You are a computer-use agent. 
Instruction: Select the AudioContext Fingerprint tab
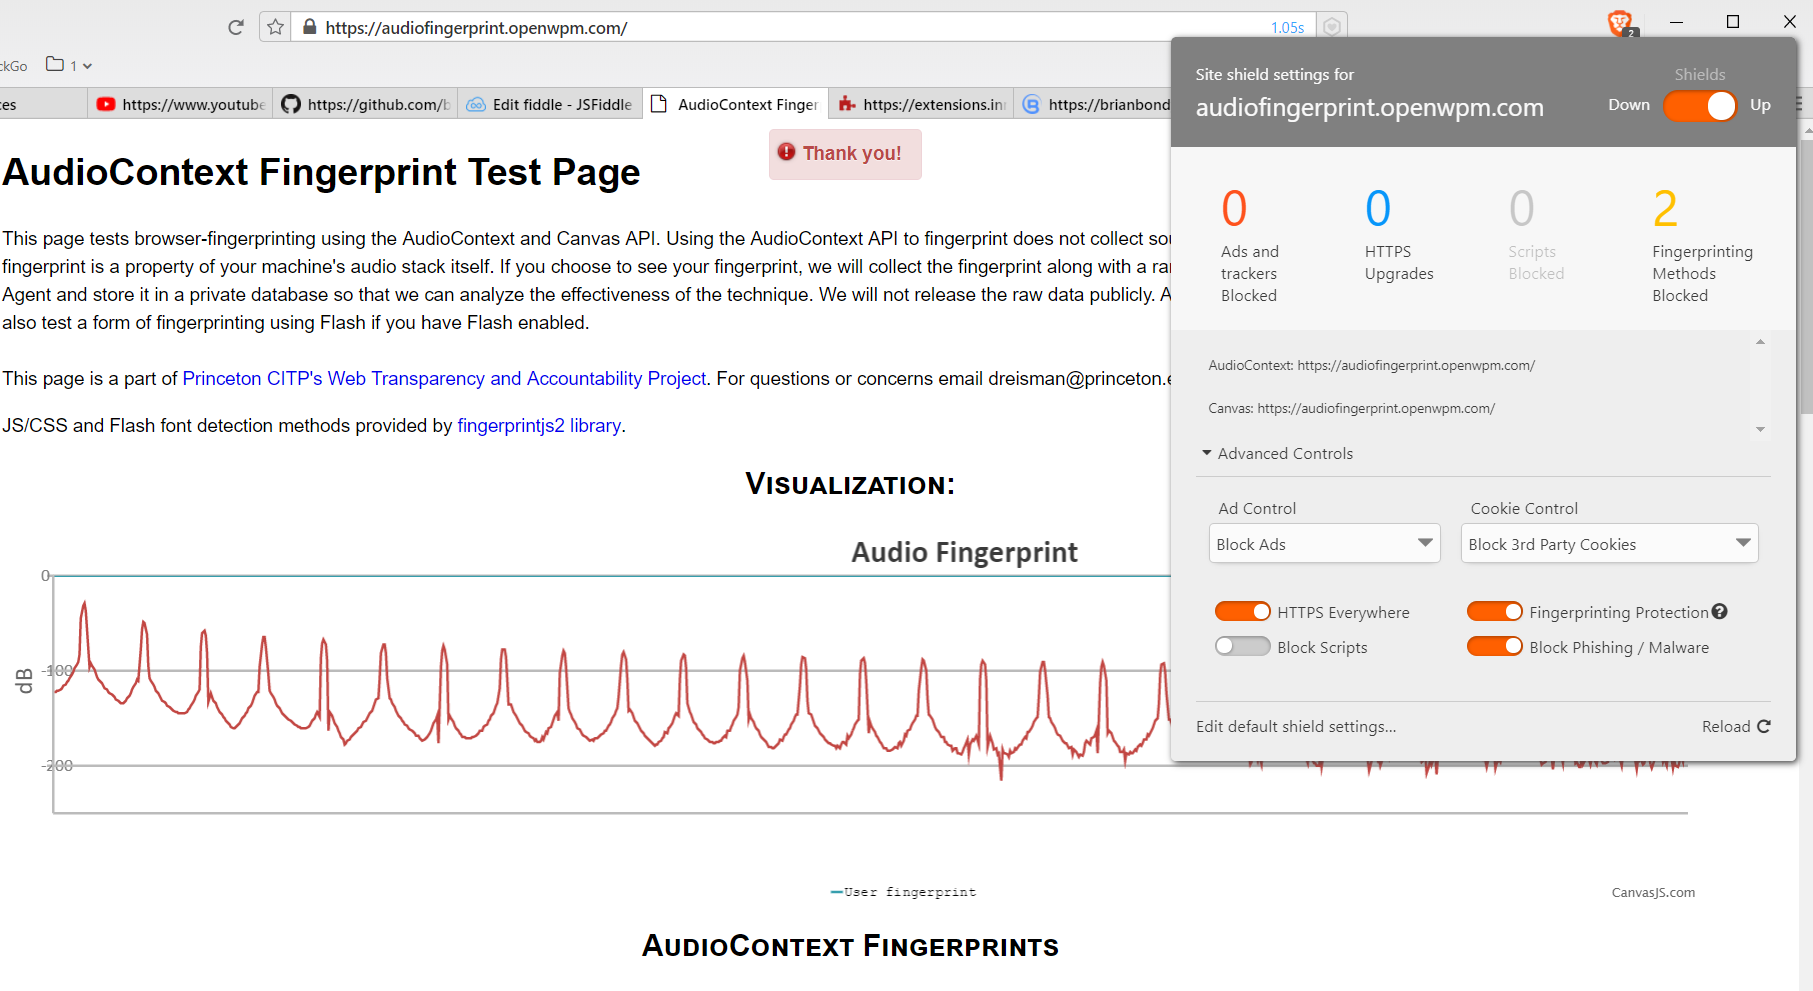coord(736,104)
